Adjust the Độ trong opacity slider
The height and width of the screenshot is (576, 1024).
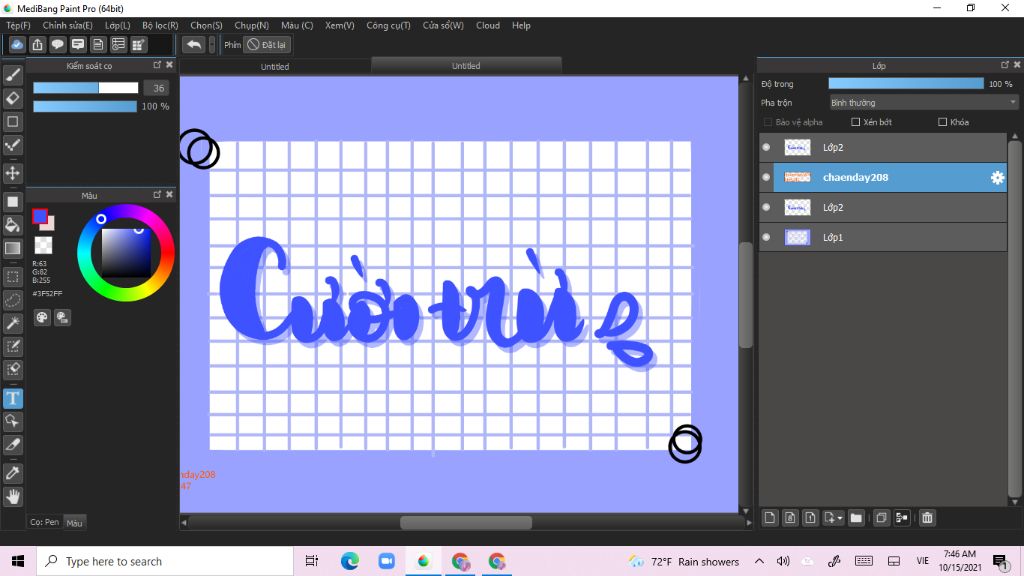(906, 84)
